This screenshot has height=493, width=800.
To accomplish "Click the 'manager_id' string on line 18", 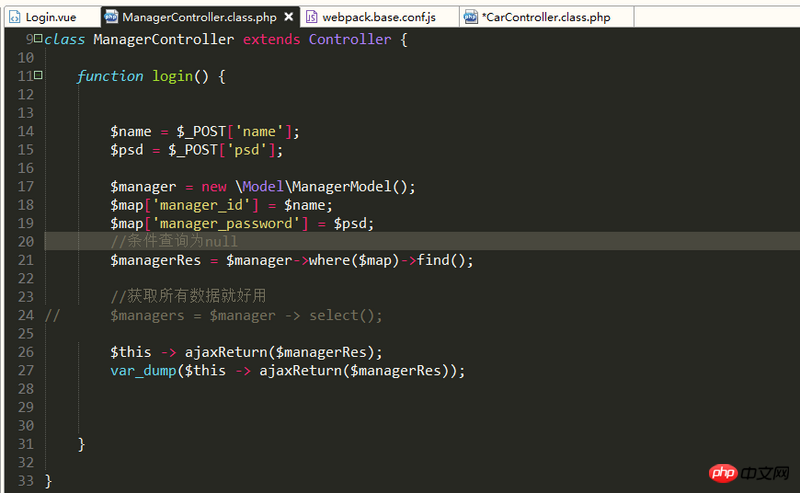I will click(201, 205).
